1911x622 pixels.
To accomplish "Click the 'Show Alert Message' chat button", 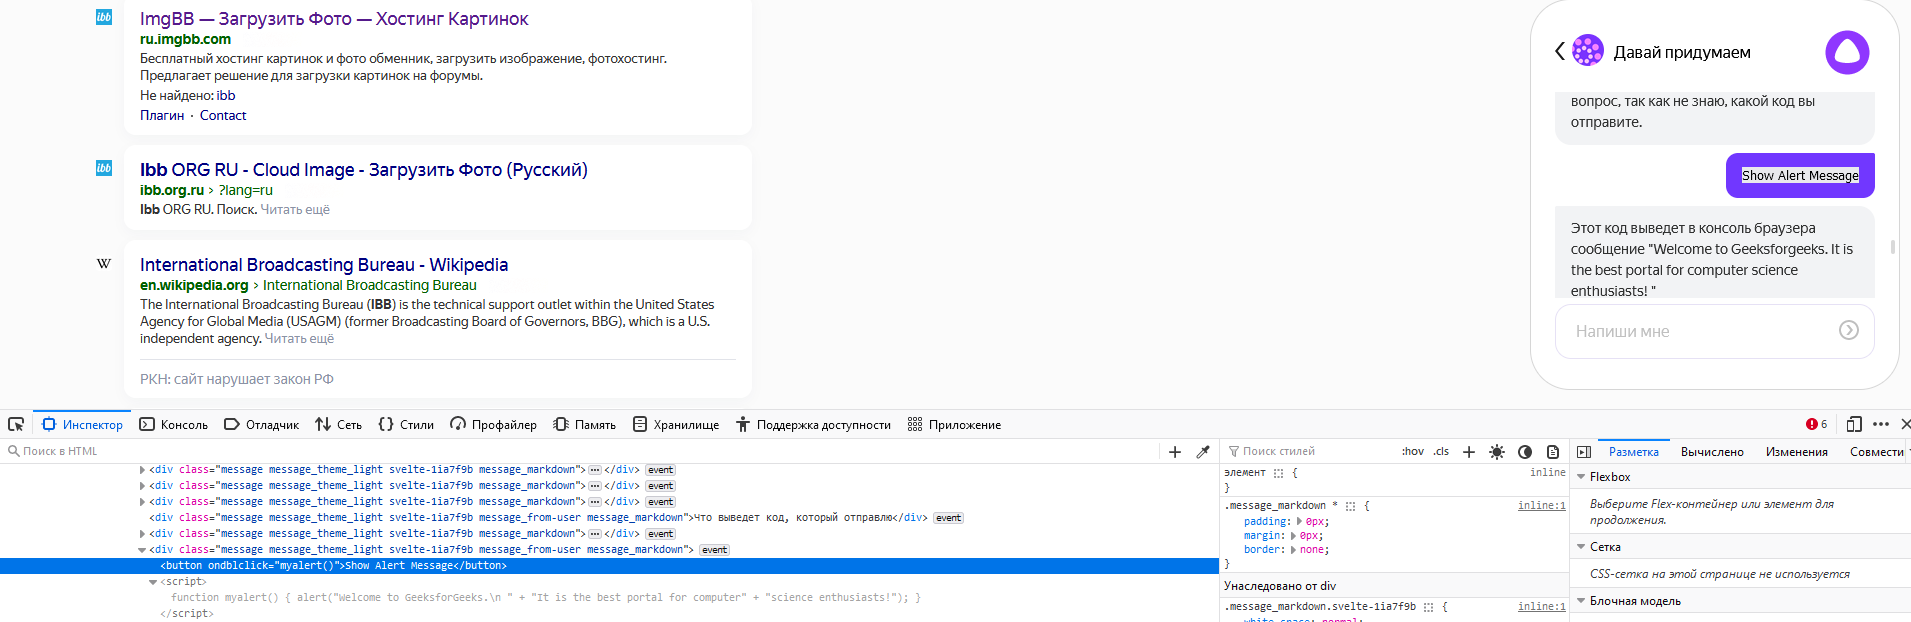I will 1800,175.
